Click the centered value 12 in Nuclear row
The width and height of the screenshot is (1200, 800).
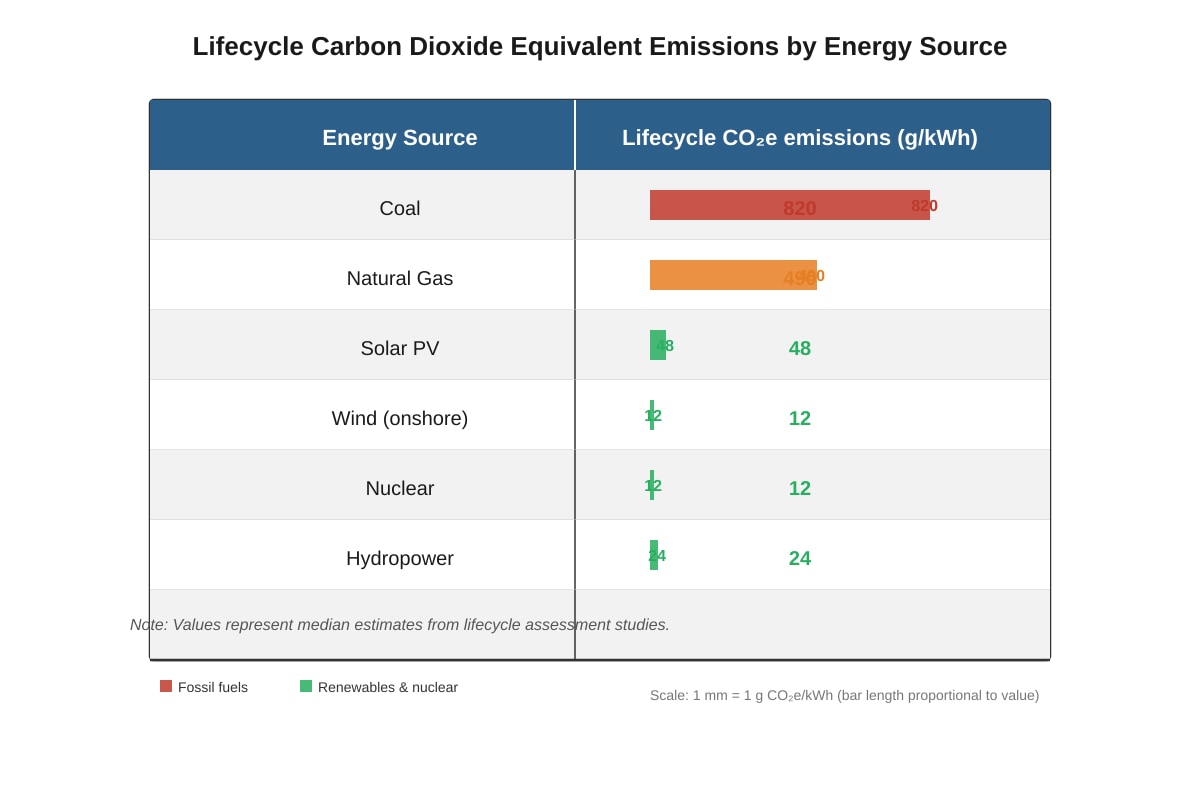tap(800, 488)
